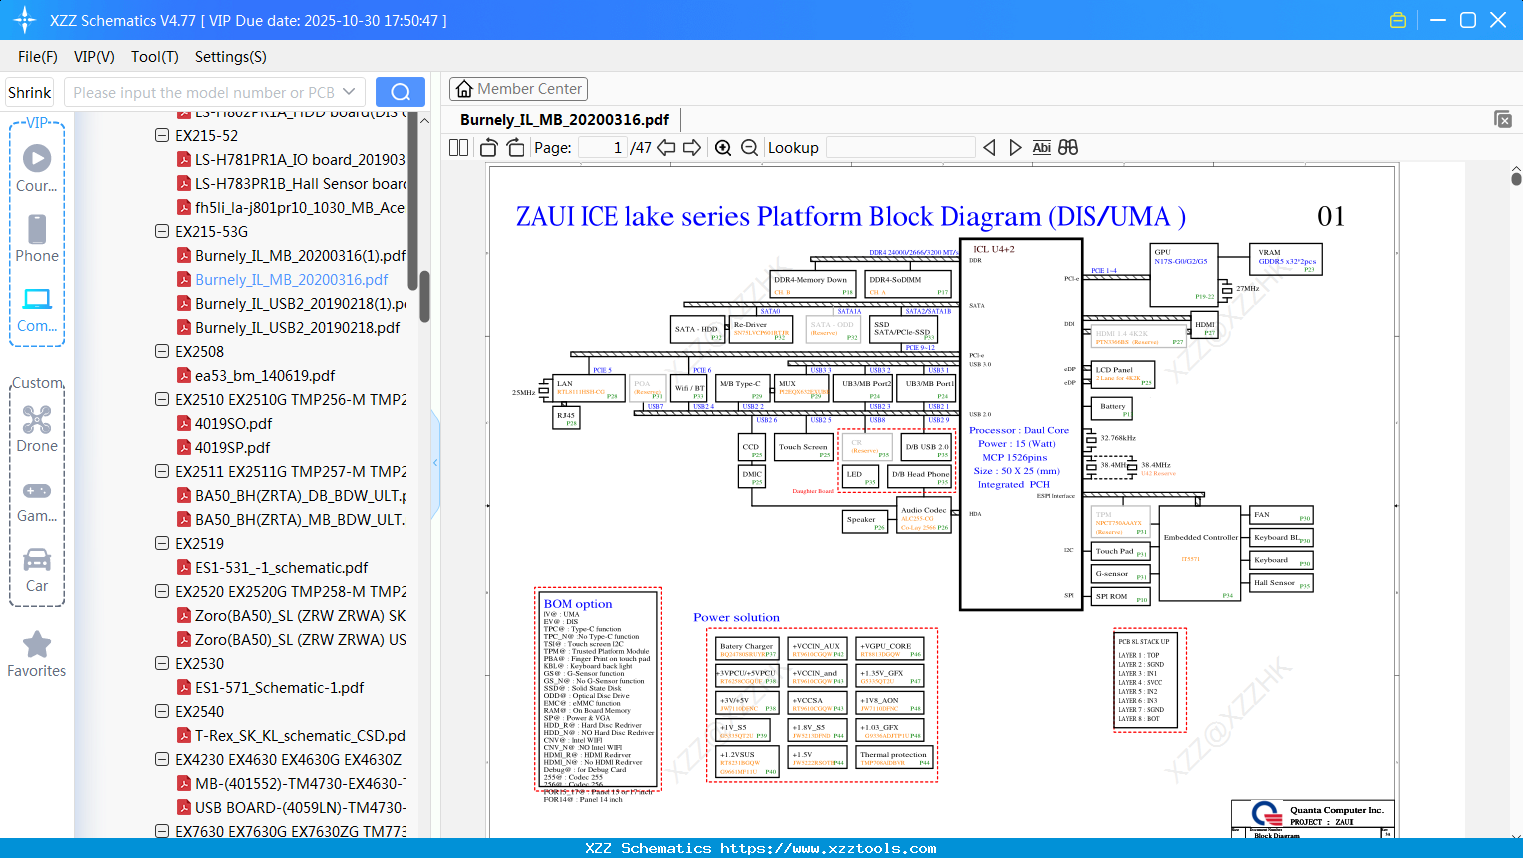The width and height of the screenshot is (1523, 858).
Task: Open the binoculars search icon
Action: (x=1068, y=148)
